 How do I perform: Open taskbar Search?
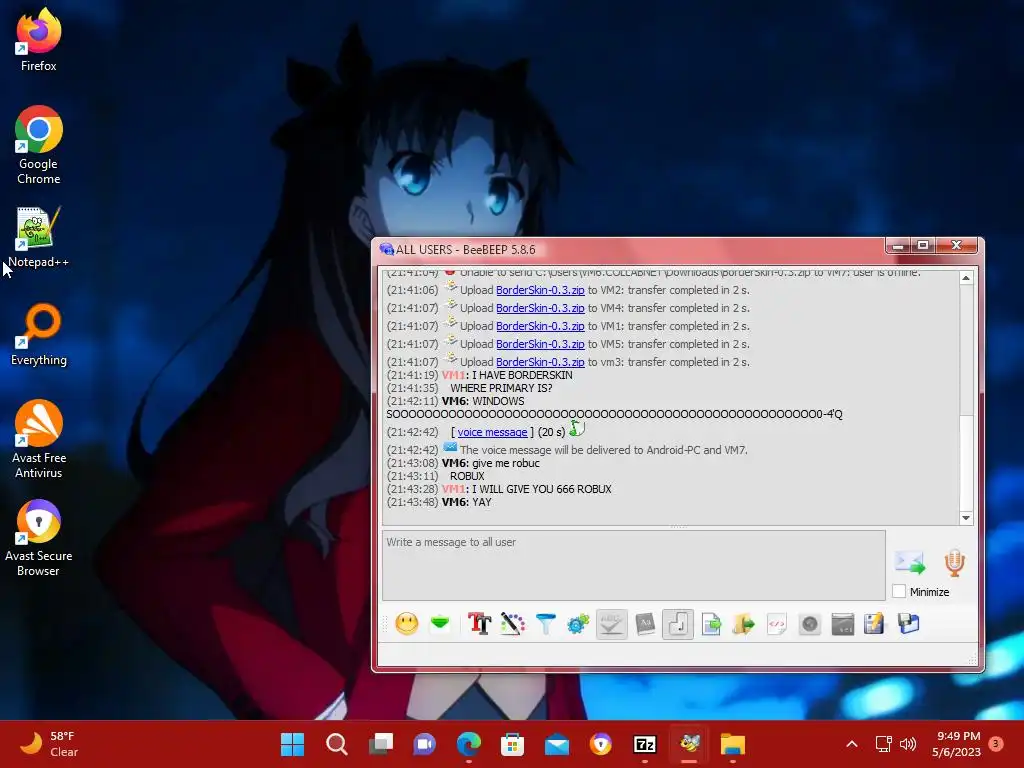(x=336, y=744)
